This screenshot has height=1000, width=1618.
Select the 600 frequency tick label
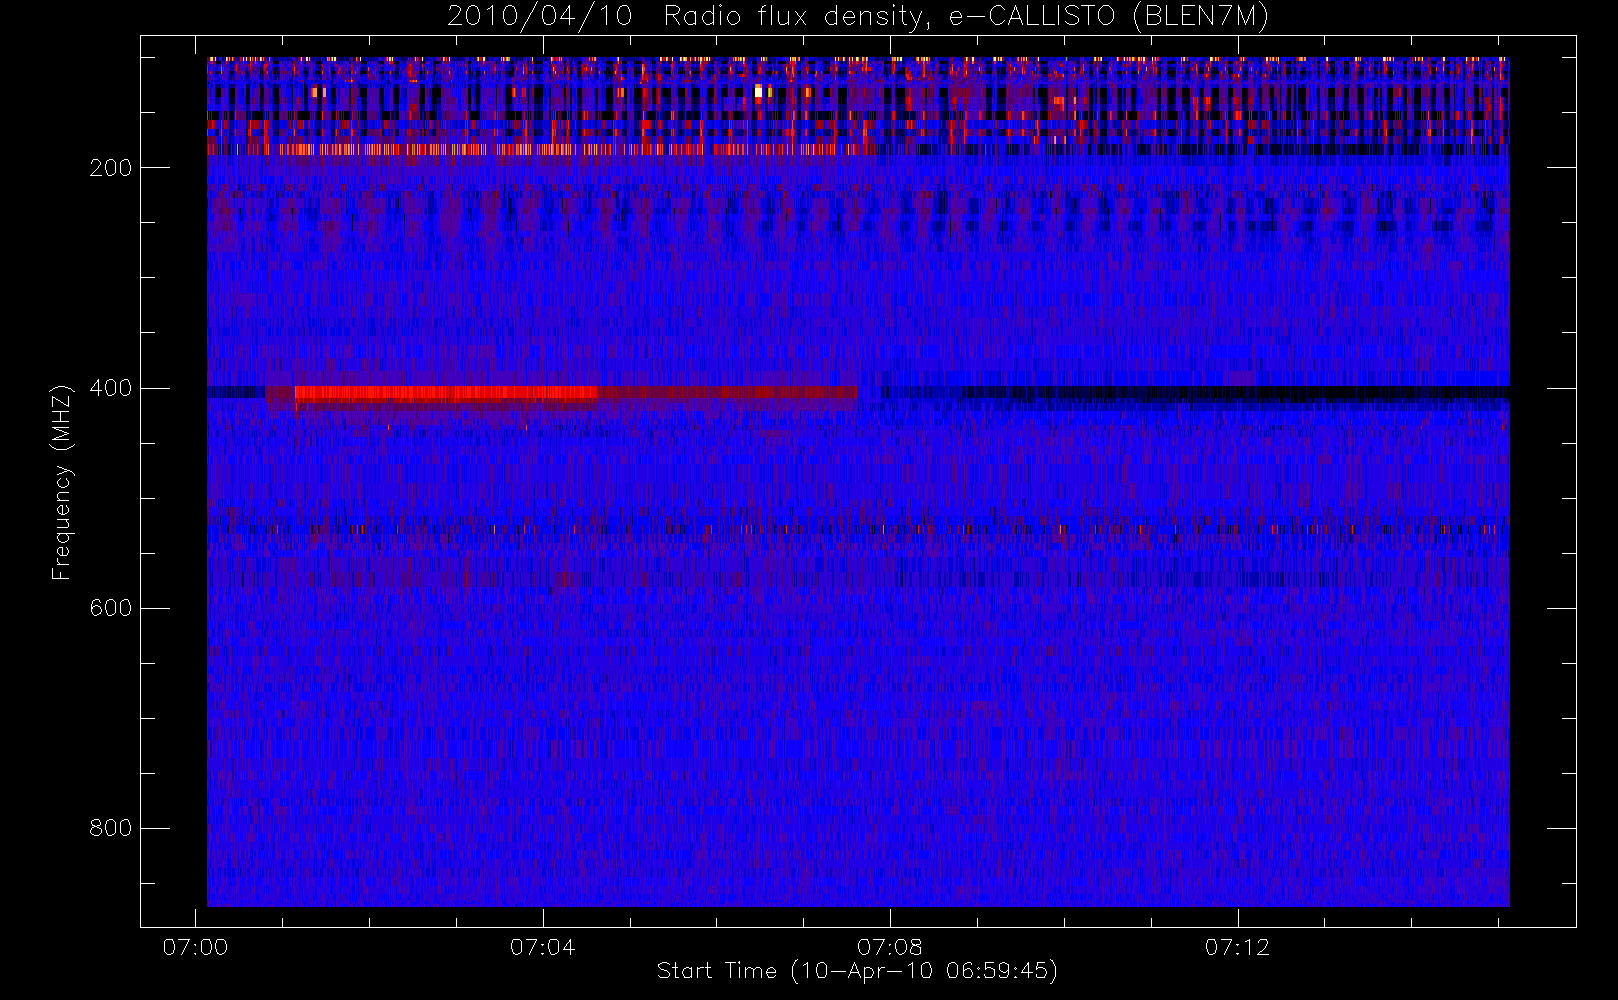pos(111,608)
